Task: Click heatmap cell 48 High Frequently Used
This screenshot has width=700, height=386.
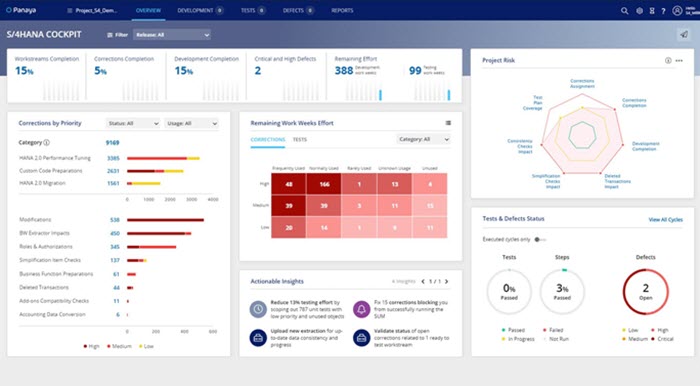Action: (289, 184)
